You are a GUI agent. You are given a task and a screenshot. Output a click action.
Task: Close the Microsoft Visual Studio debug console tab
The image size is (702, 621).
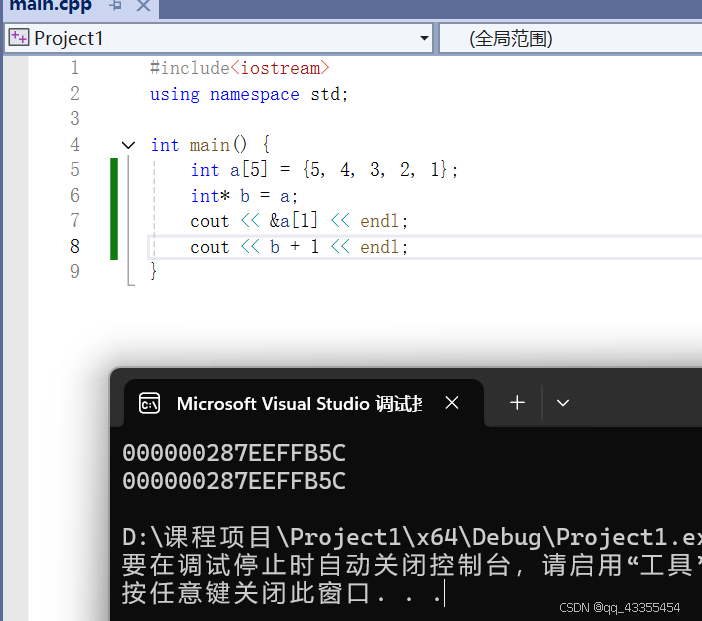[452, 403]
